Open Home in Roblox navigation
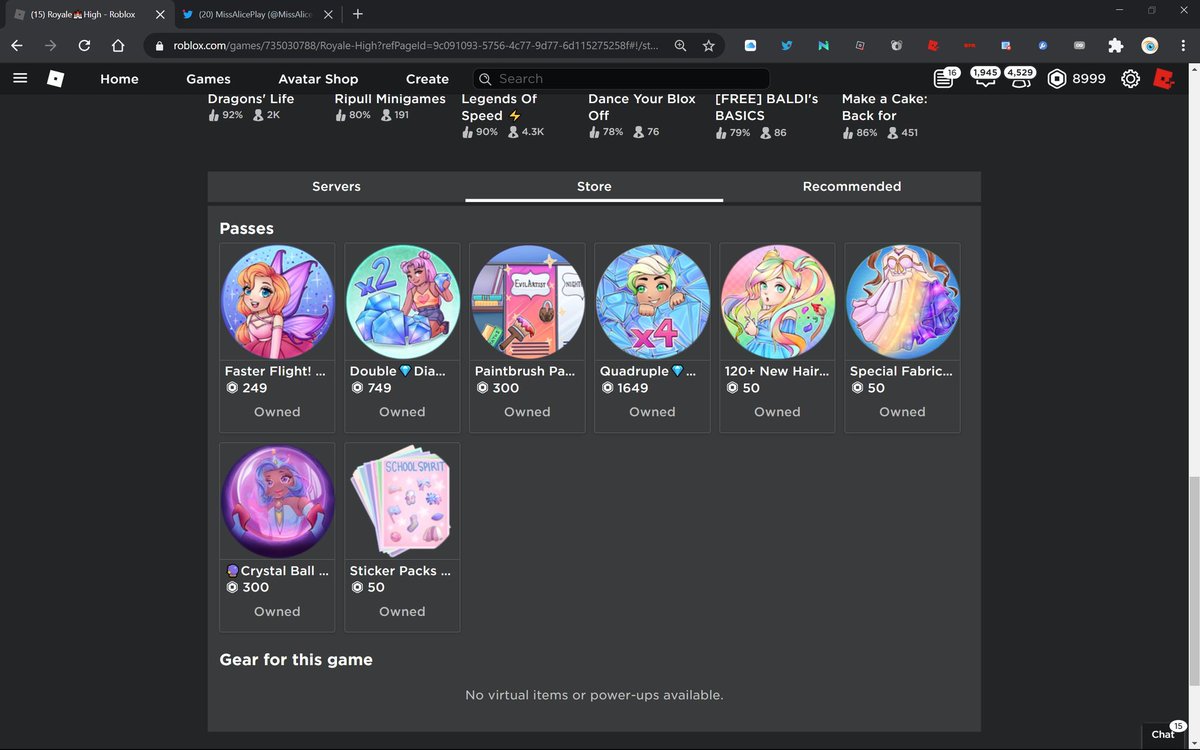 click(x=119, y=79)
